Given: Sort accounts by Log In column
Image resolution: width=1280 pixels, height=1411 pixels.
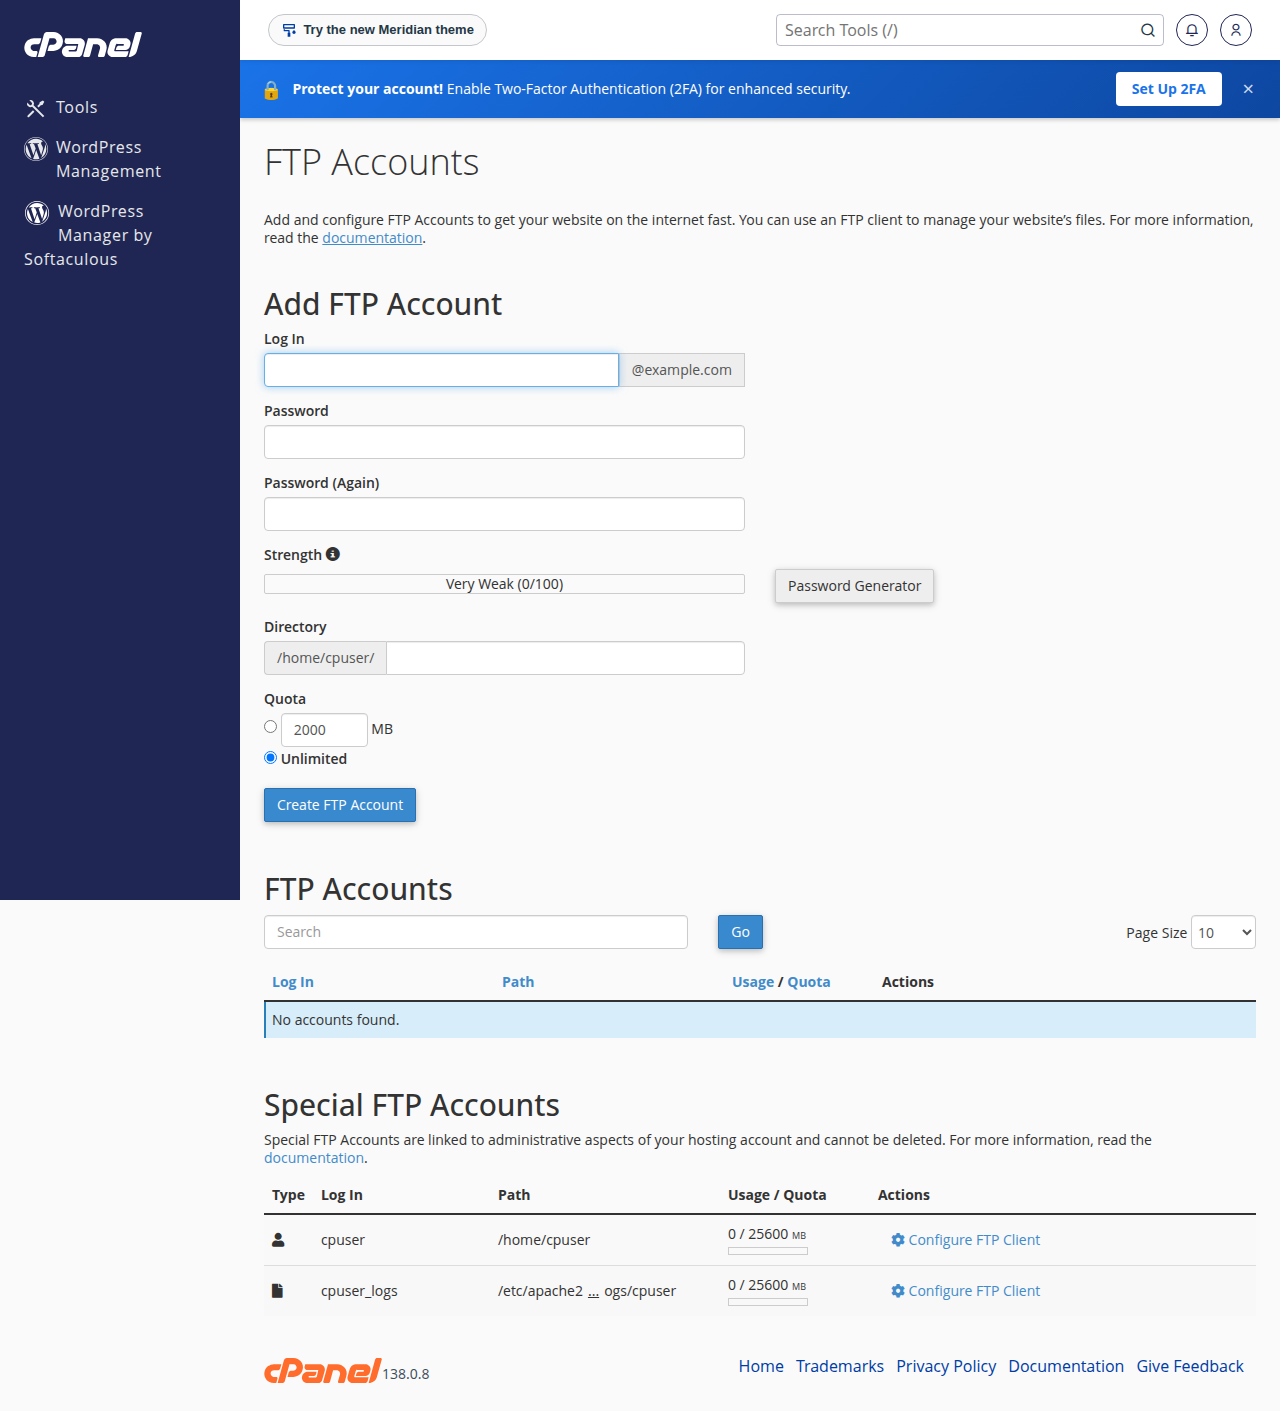Looking at the screenshot, I should pyautogui.click(x=293, y=982).
